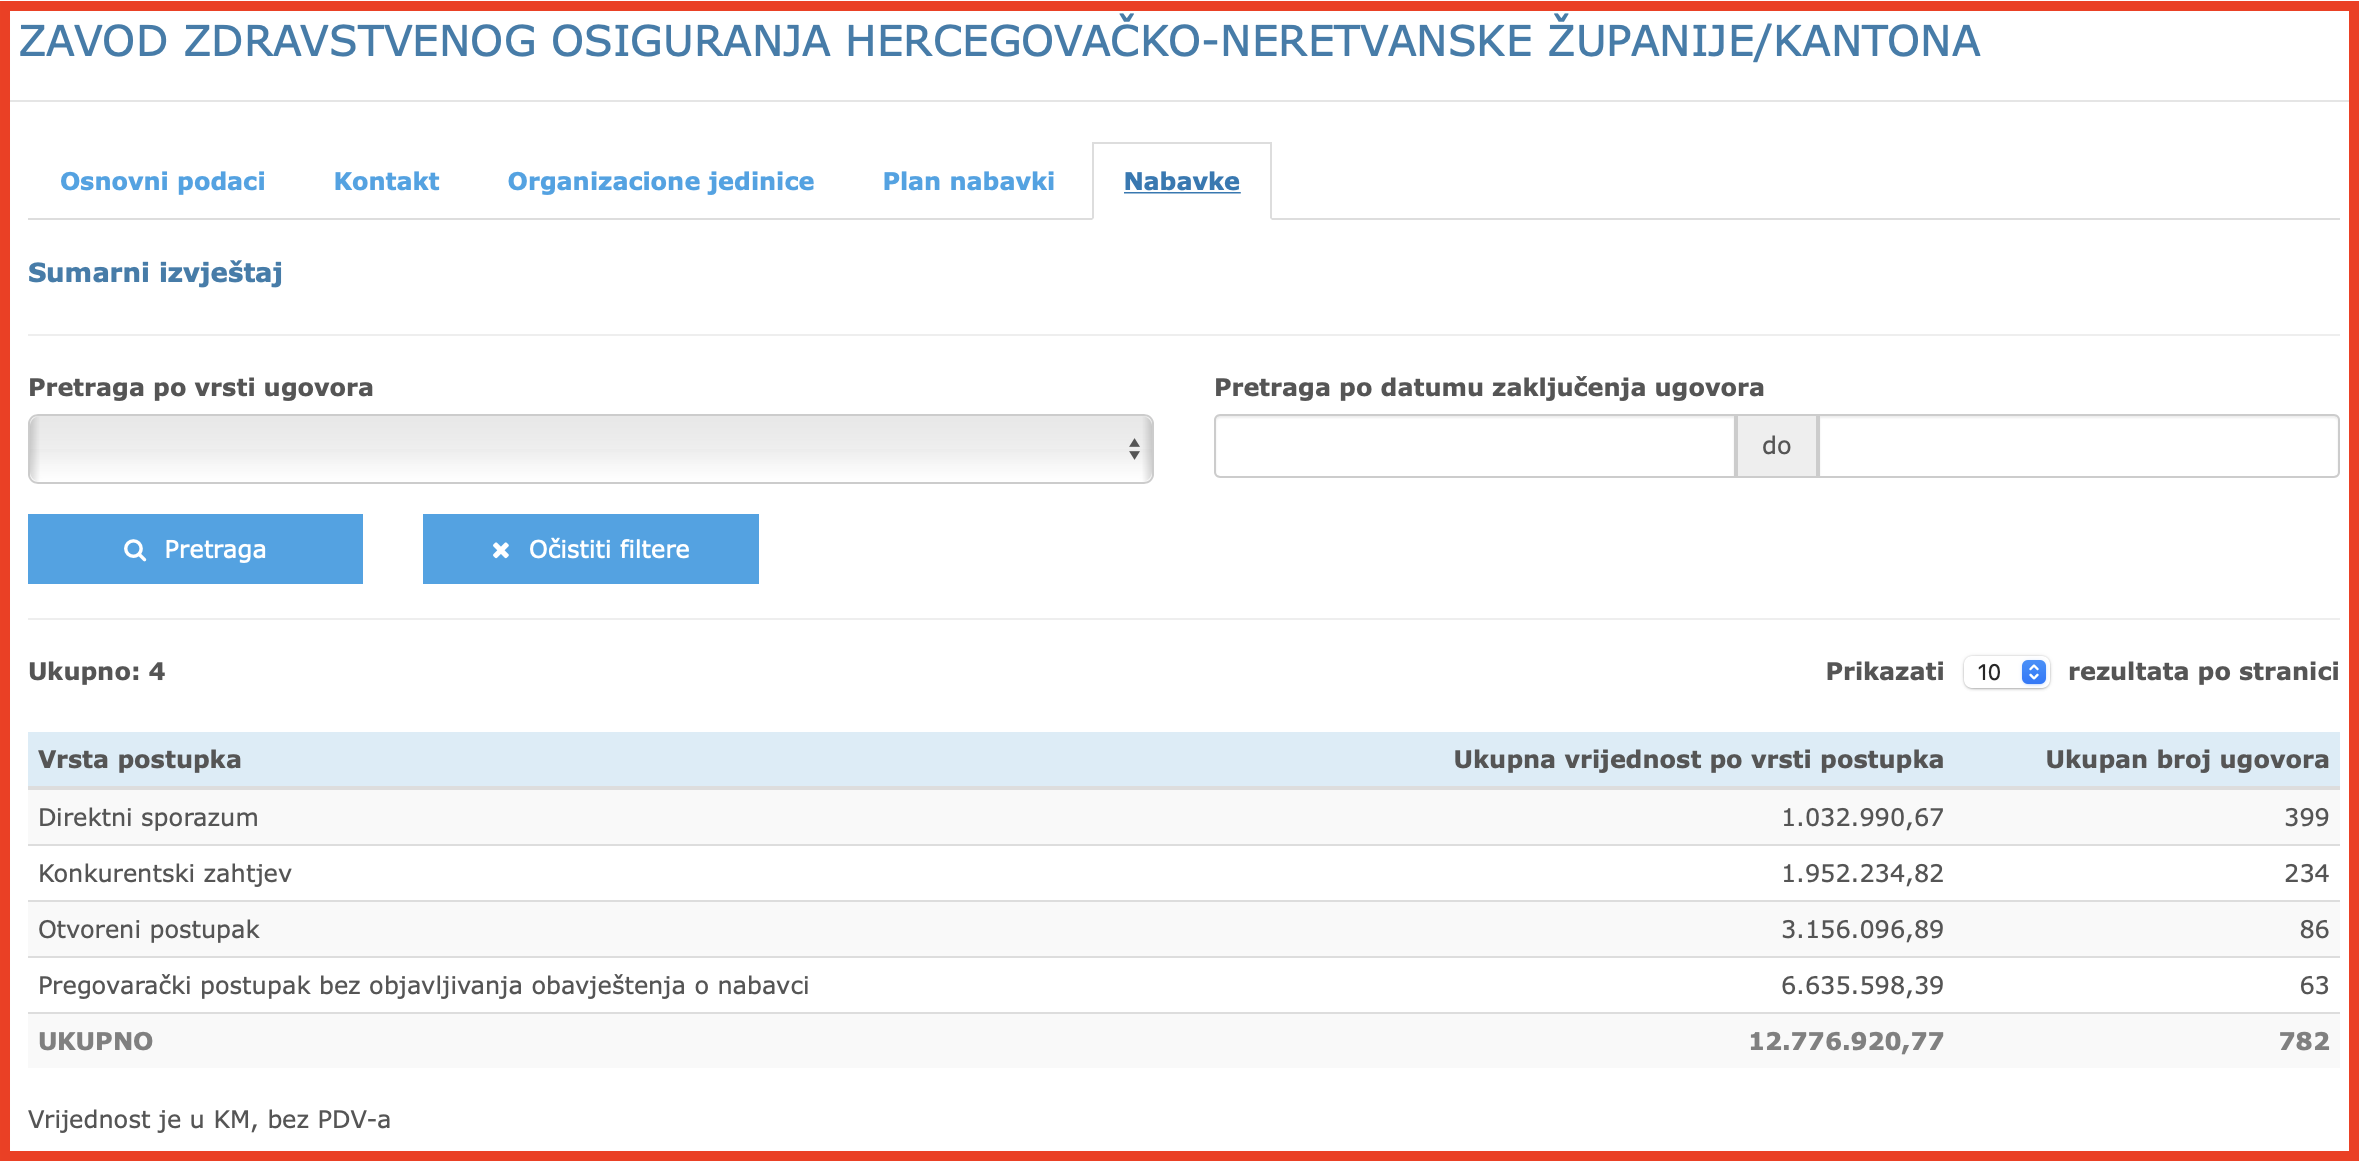The width and height of the screenshot is (2359, 1161).
Task: Open the results per page dropdown showing 10
Action: tap(2007, 672)
